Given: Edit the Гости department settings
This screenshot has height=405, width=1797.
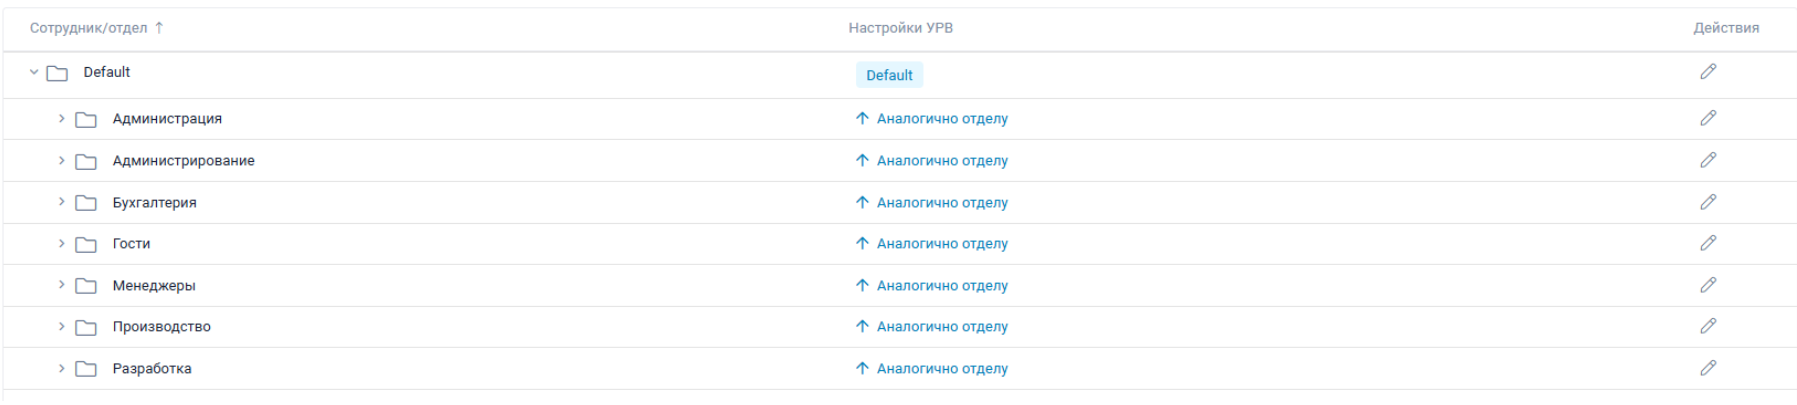Looking at the screenshot, I should point(1708,243).
